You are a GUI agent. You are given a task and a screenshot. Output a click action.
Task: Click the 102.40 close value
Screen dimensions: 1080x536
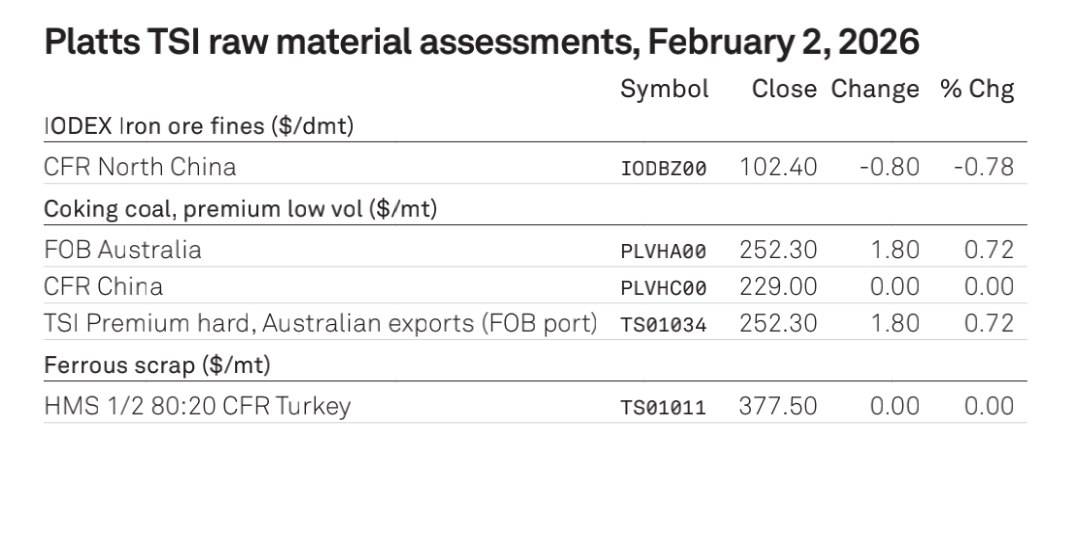pos(778,167)
